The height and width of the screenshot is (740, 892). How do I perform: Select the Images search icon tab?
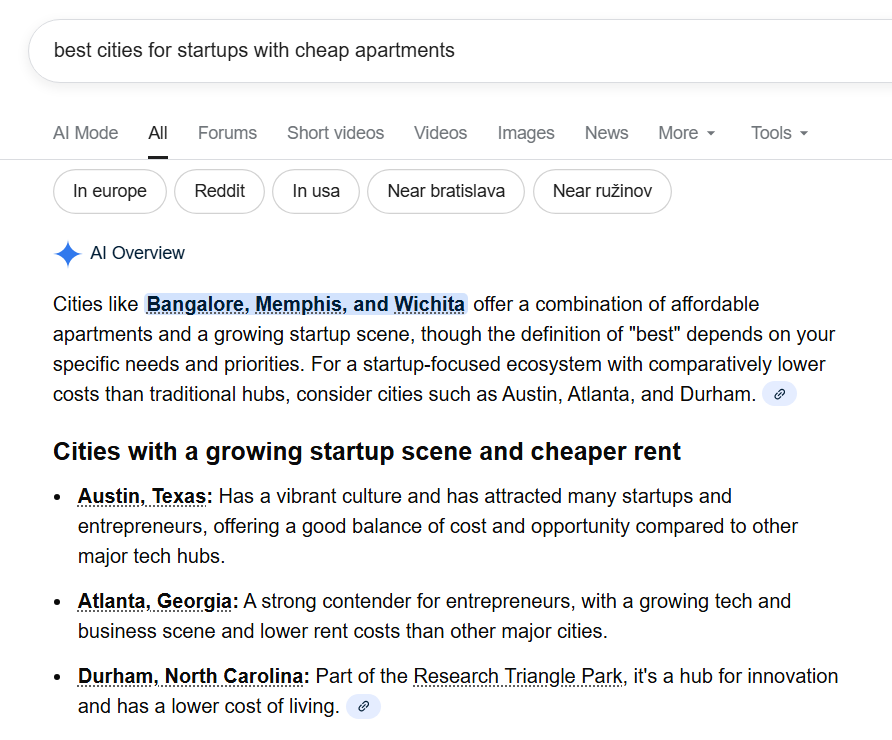526,132
